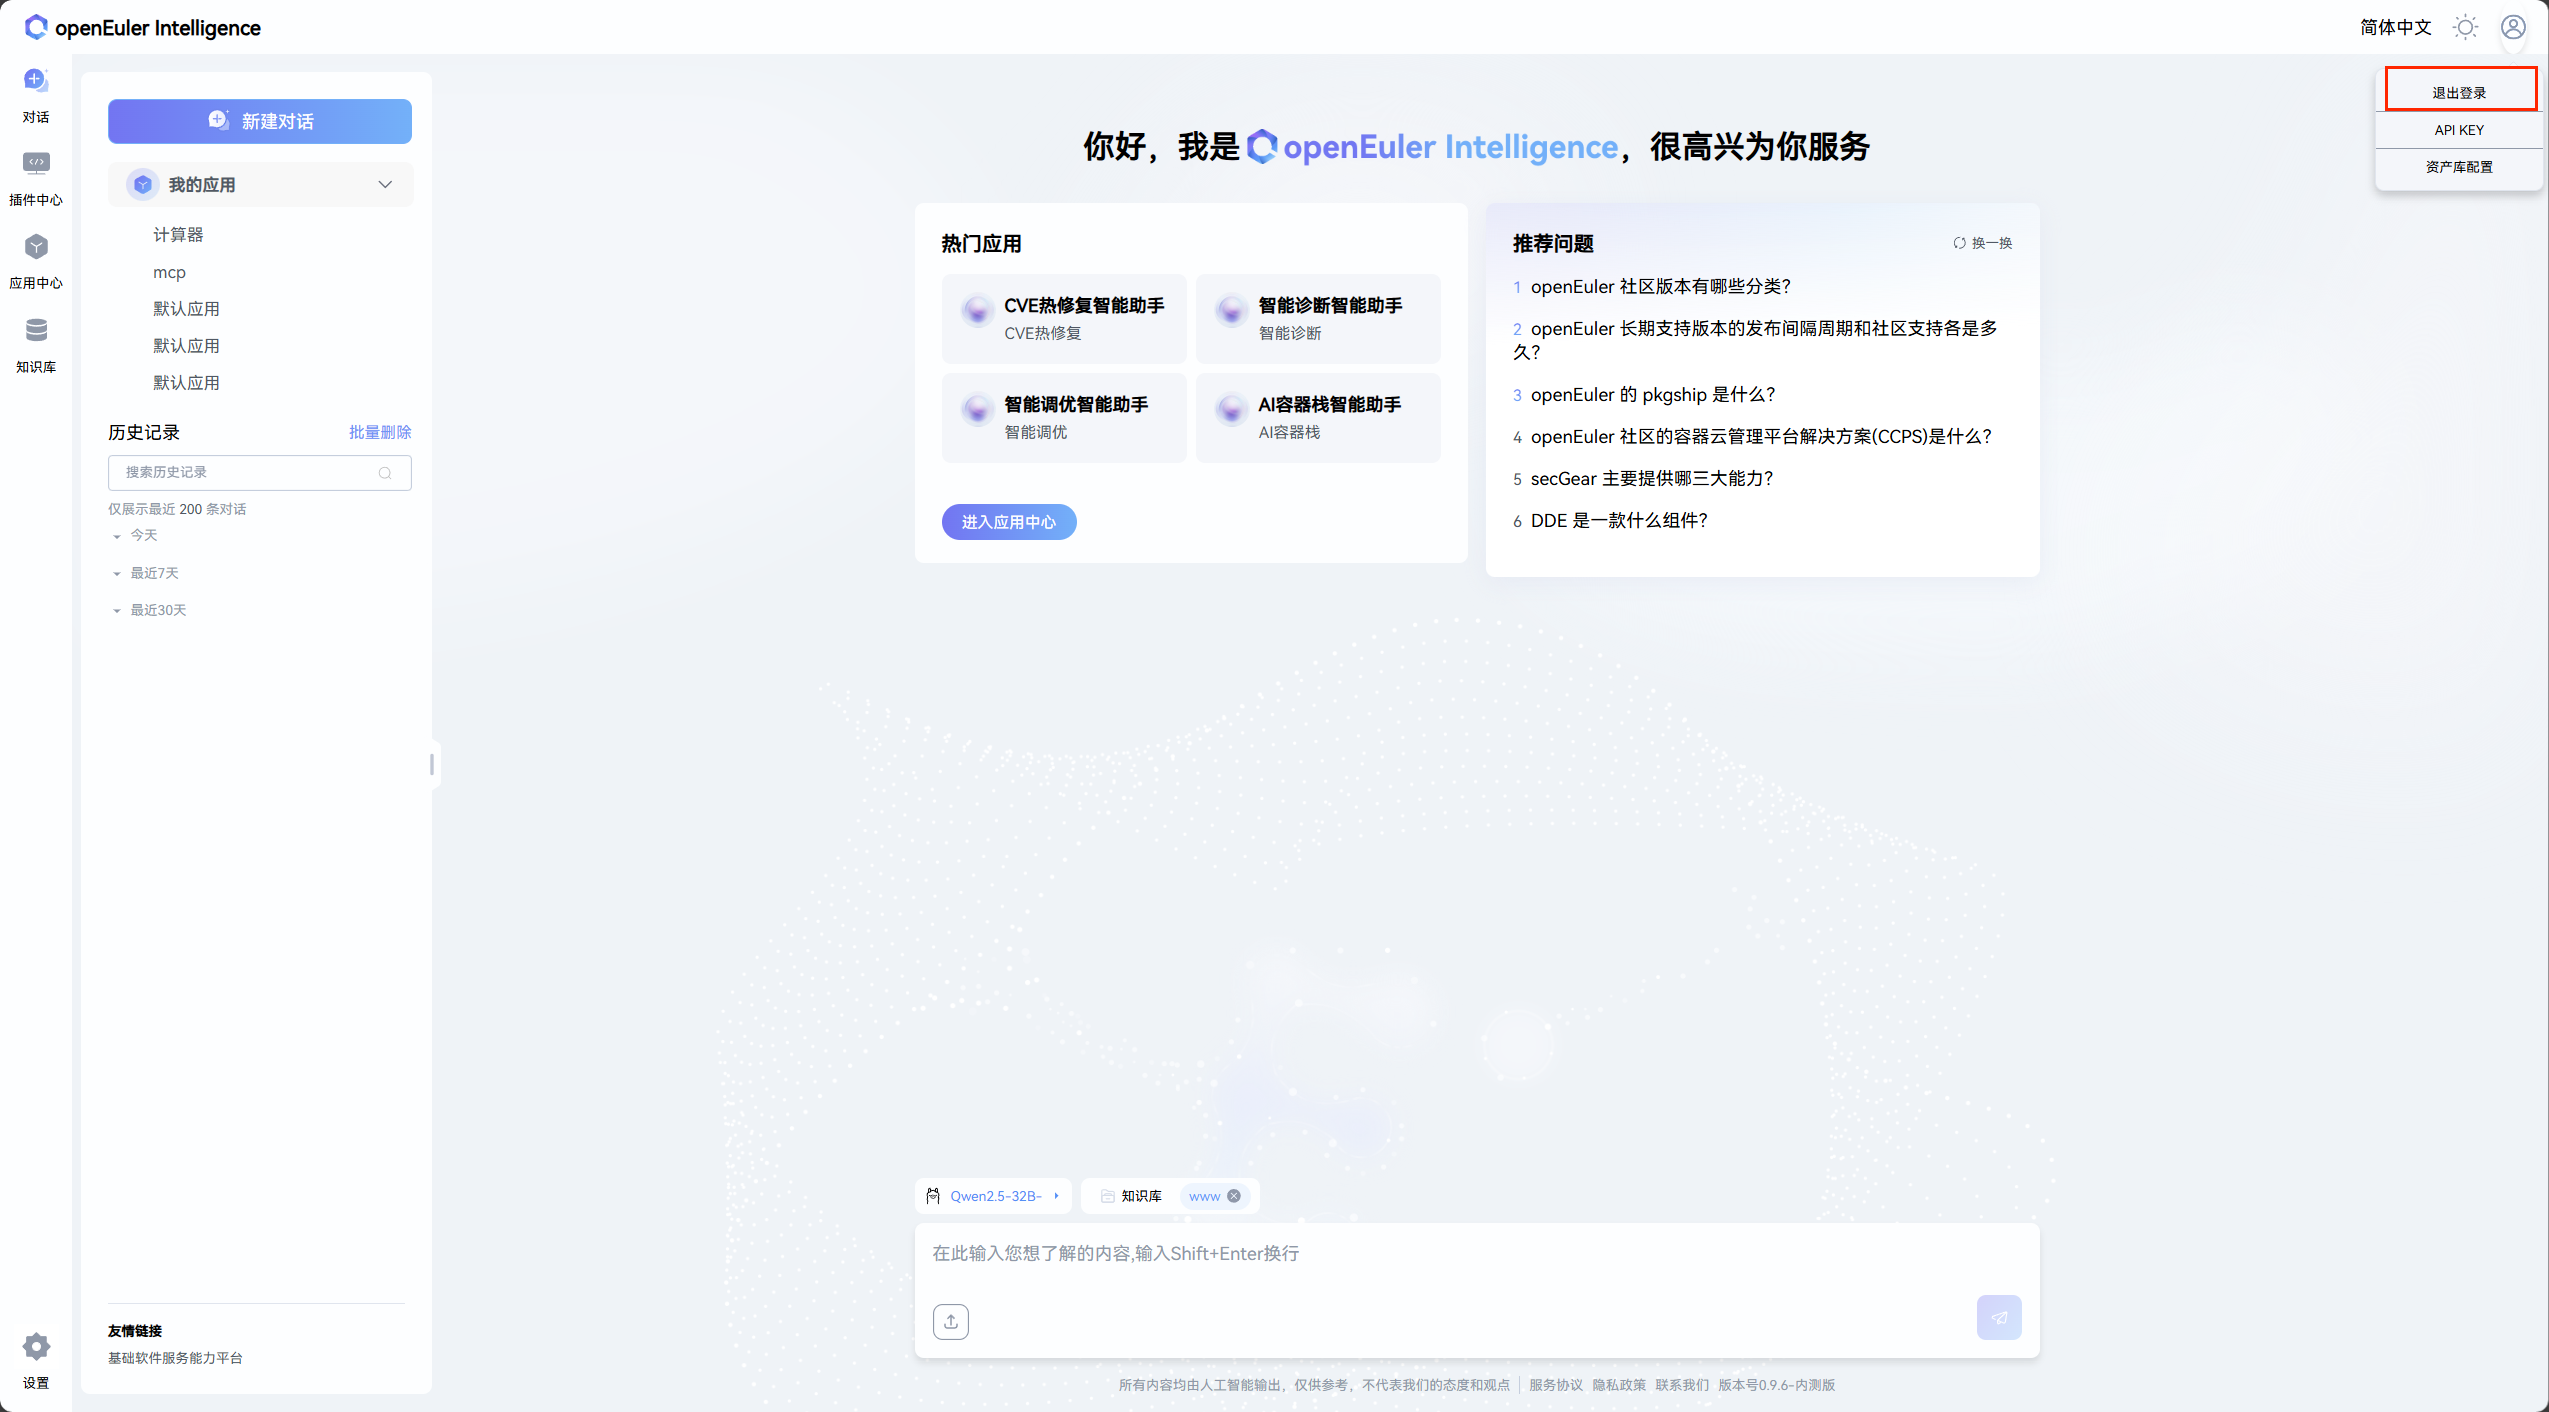Select 退出登录 from the user menu

point(2459,92)
